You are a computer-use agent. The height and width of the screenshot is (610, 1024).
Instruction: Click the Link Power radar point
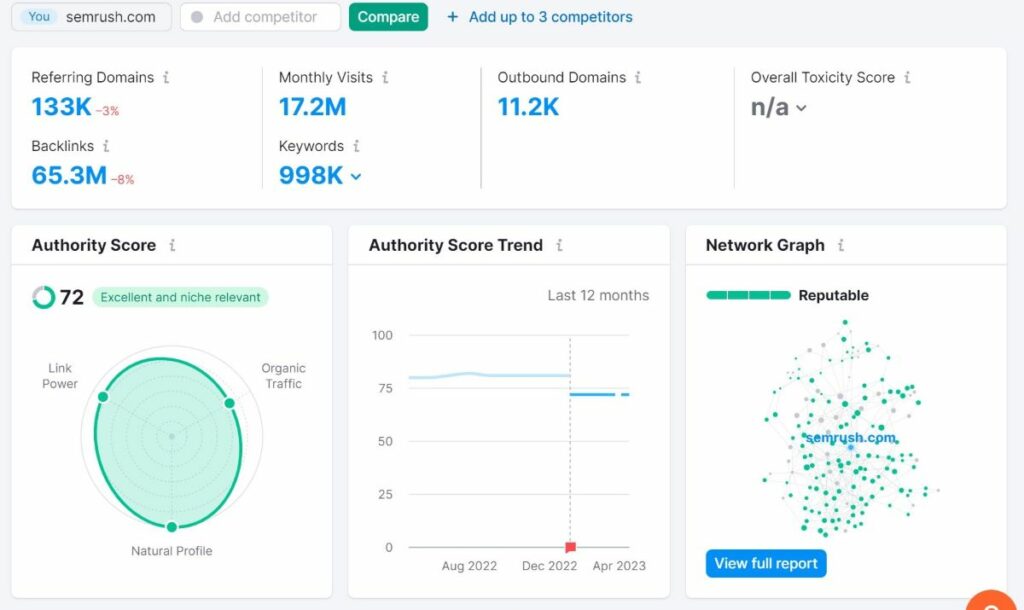coord(103,396)
